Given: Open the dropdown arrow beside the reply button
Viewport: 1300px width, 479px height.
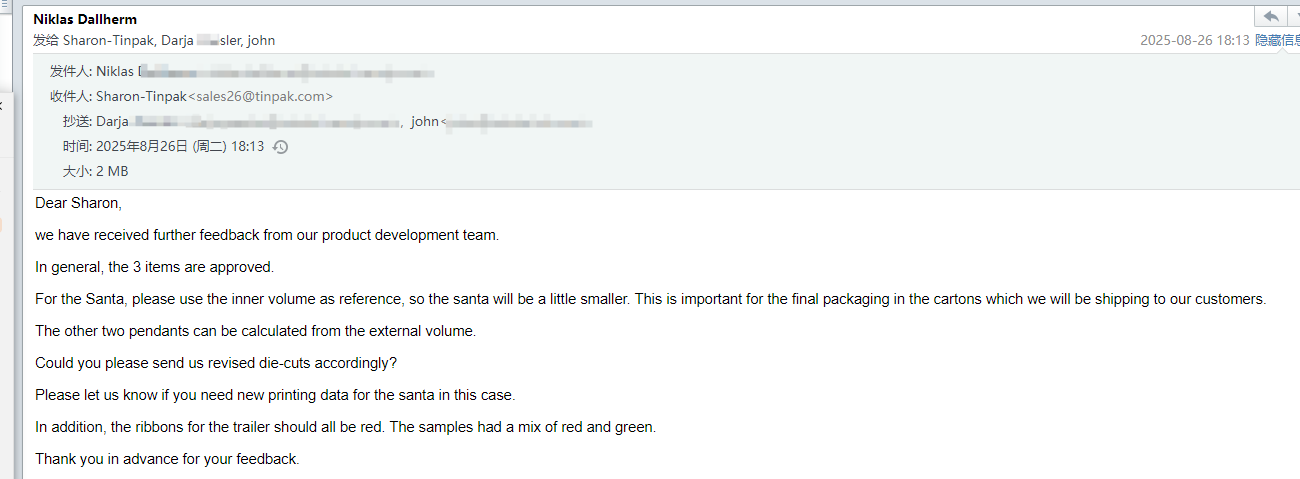Looking at the screenshot, I should (1295, 16).
